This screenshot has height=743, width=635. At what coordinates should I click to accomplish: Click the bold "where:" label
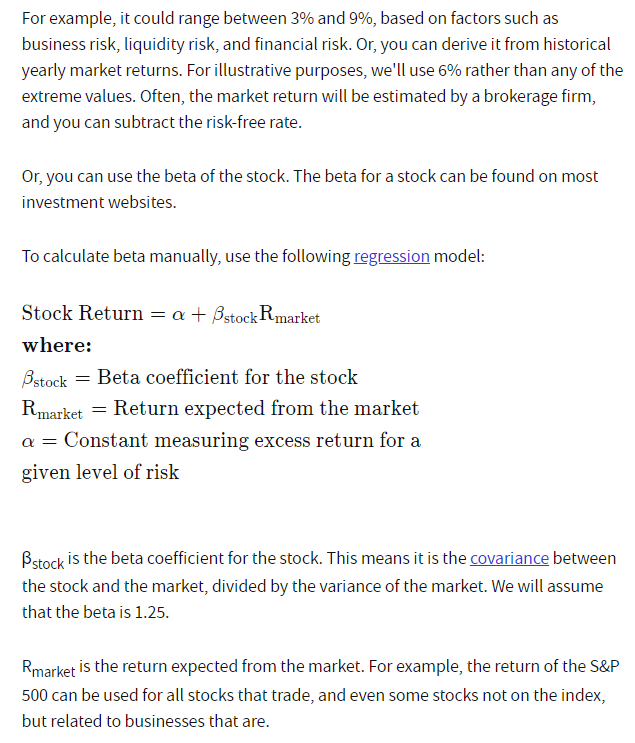pyautogui.click(x=57, y=346)
